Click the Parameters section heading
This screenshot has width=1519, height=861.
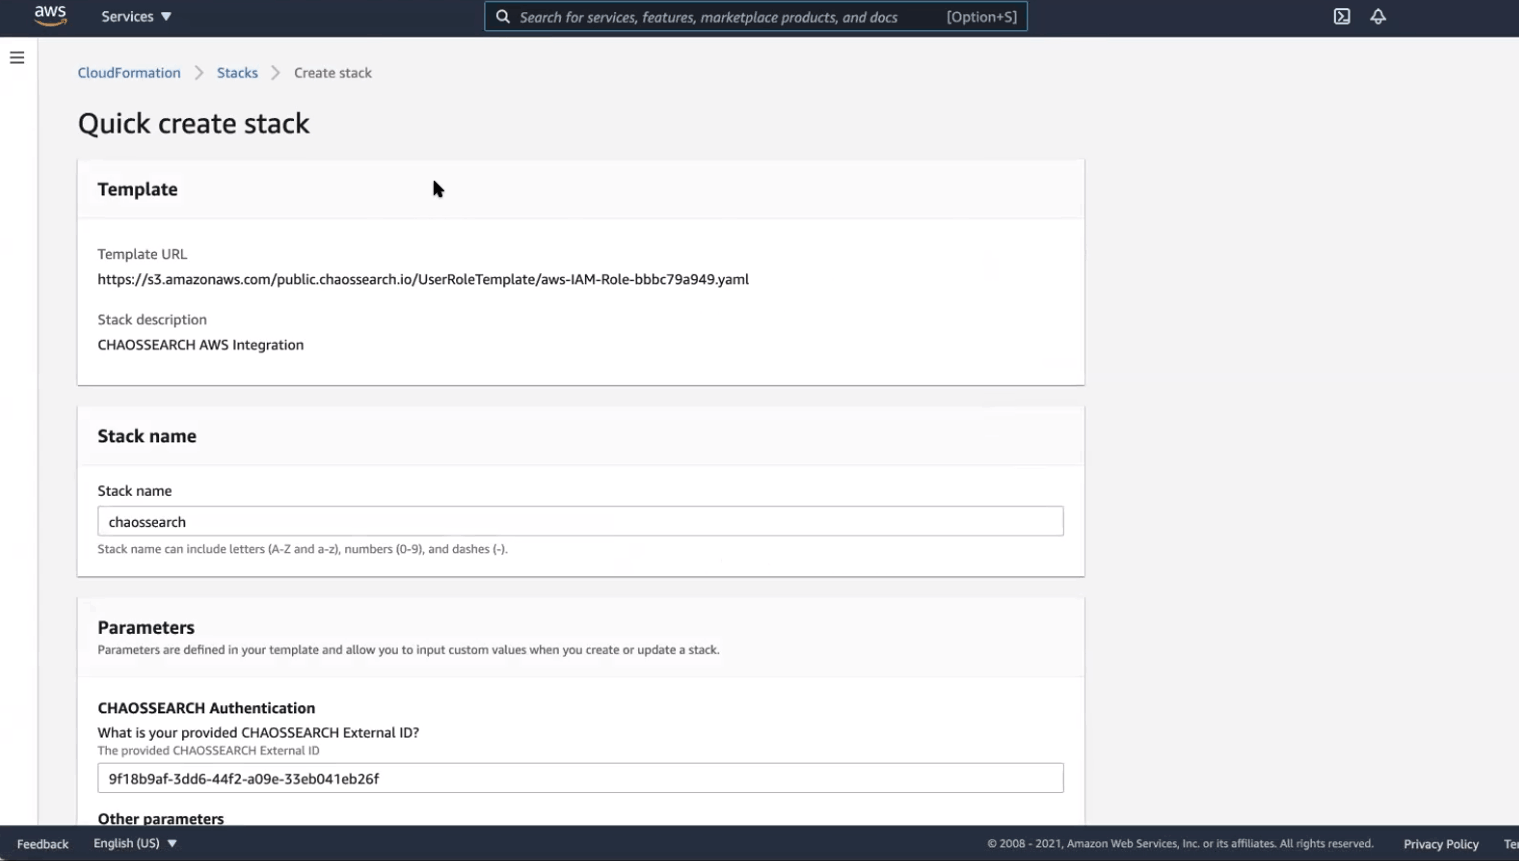click(x=146, y=627)
